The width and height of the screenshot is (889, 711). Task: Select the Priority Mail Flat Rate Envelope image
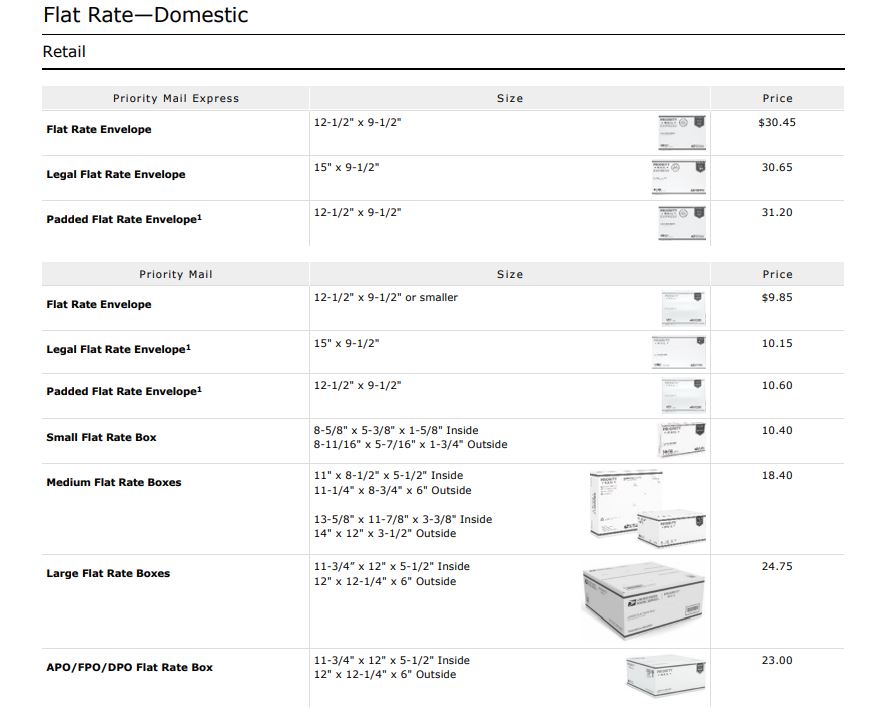pyautogui.click(x=681, y=307)
